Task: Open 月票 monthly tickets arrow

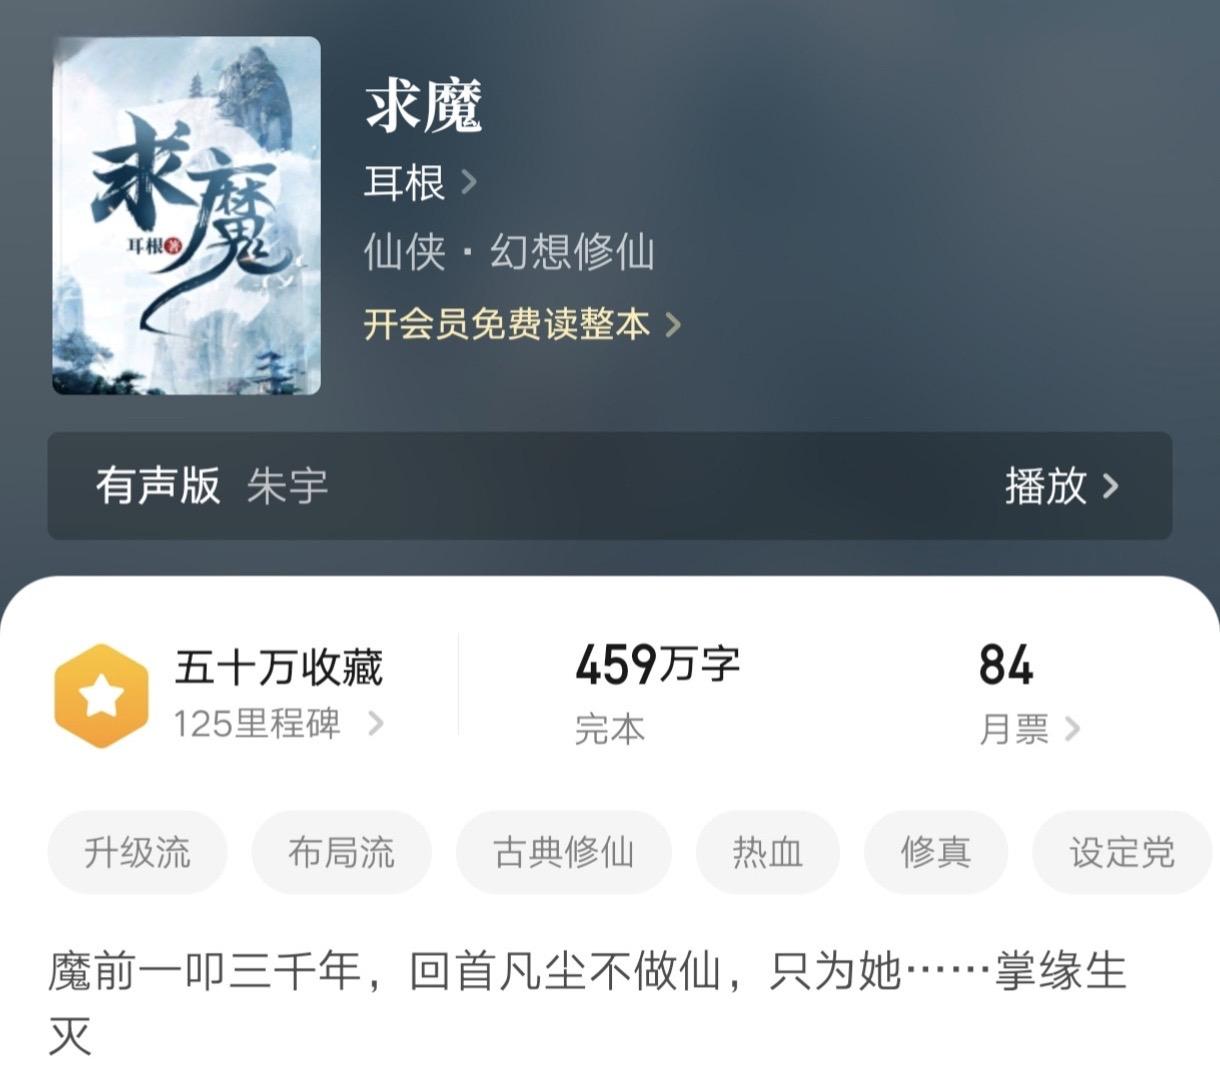Action: pyautogui.click(x=1073, y=728)
